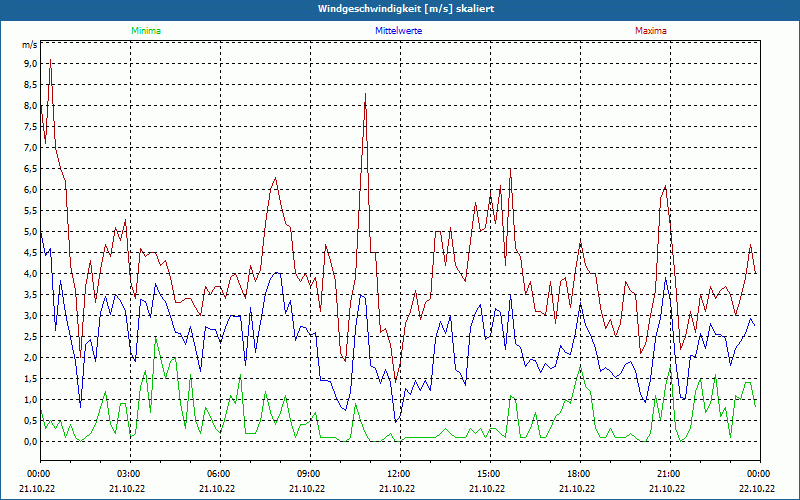
Task: Click the 21.10.22 date under 06:00
Action: click(216, 488)
